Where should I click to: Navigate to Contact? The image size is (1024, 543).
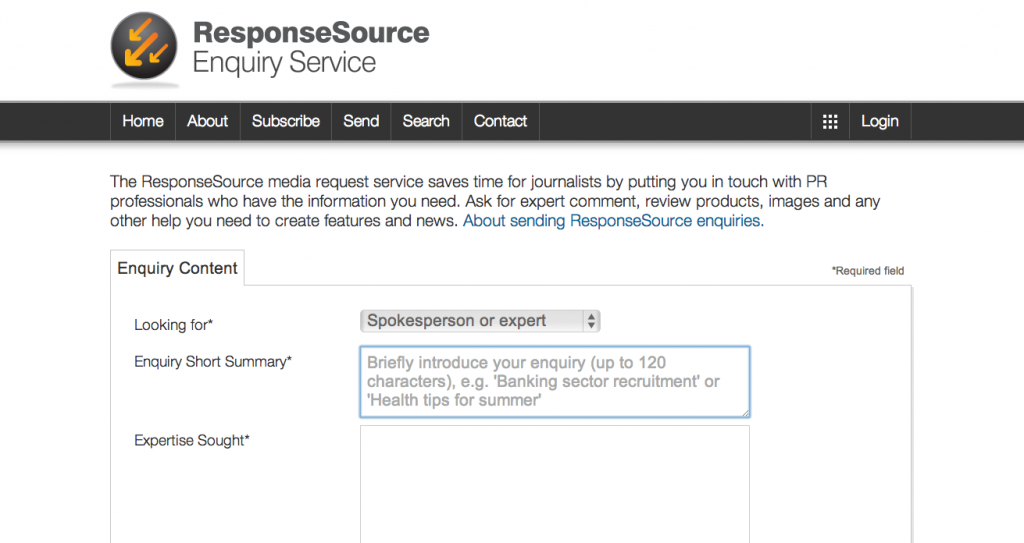tap(500, 122)
